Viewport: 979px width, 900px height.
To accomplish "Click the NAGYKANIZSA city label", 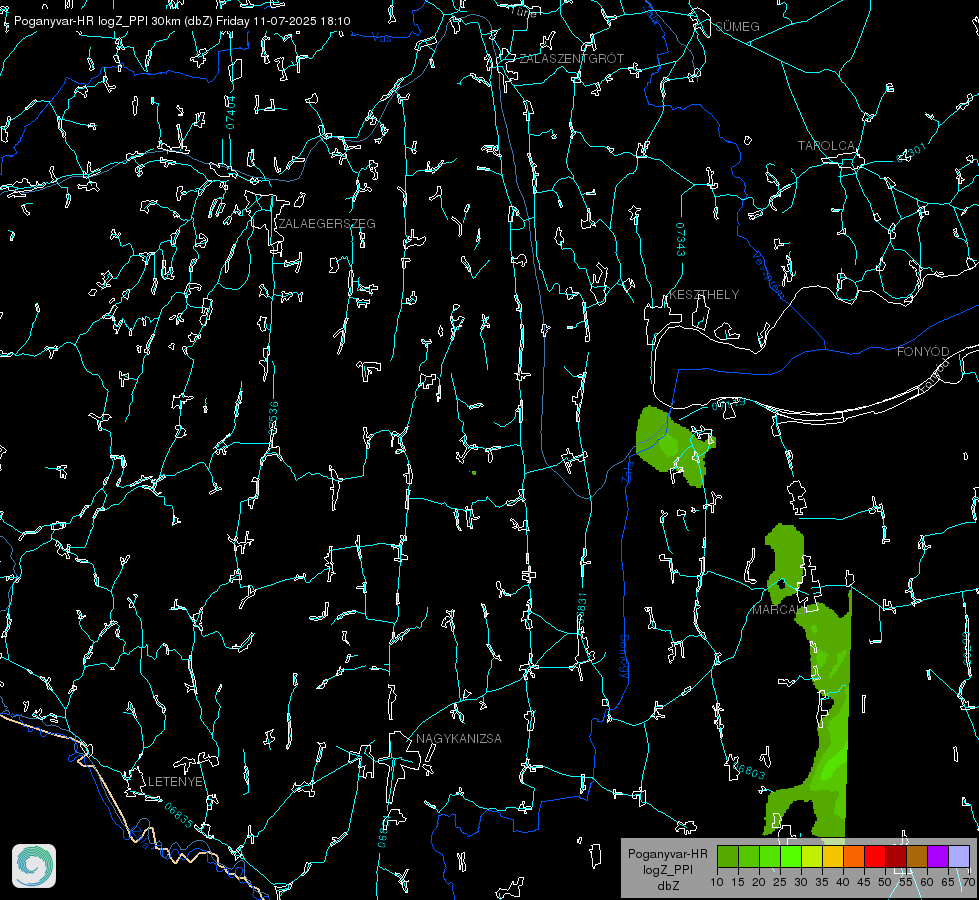I will pos(459,739).
